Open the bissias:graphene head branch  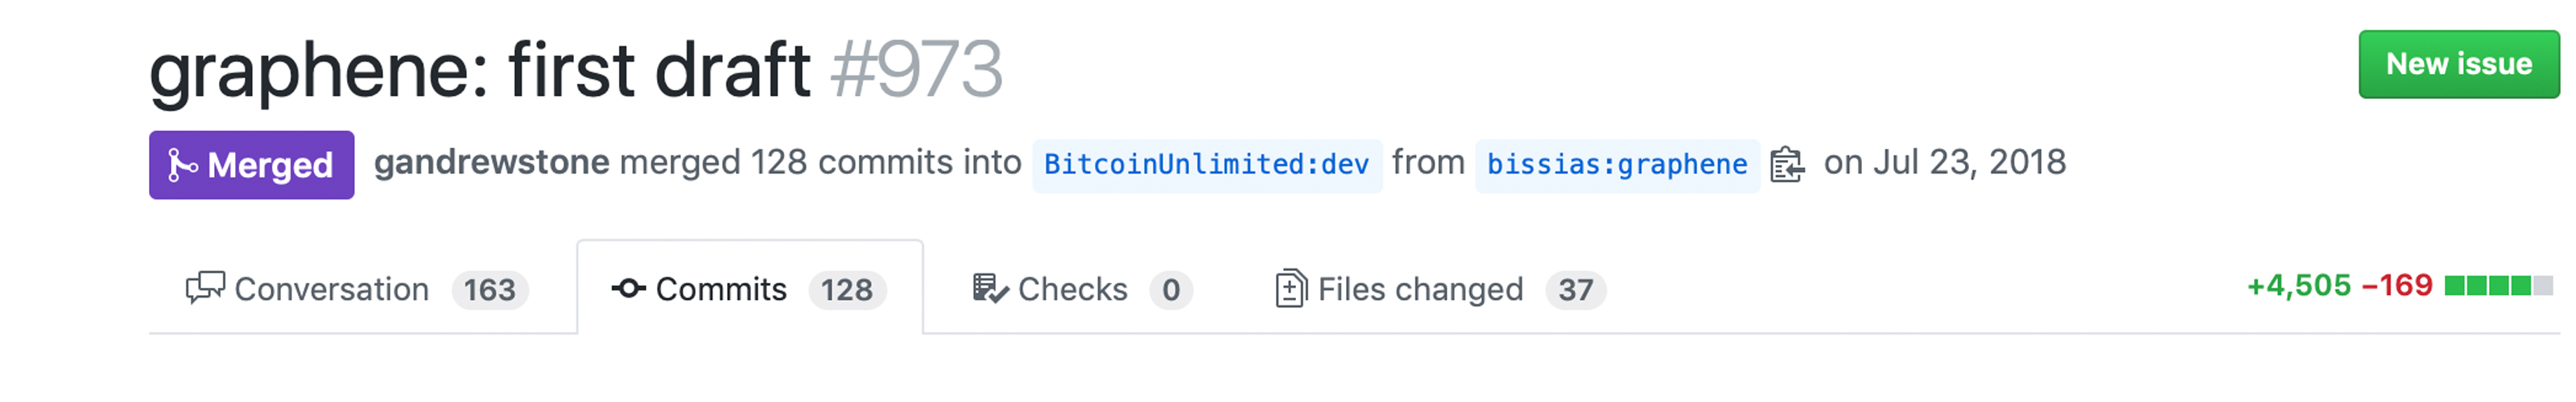(x=1616, y=164)
